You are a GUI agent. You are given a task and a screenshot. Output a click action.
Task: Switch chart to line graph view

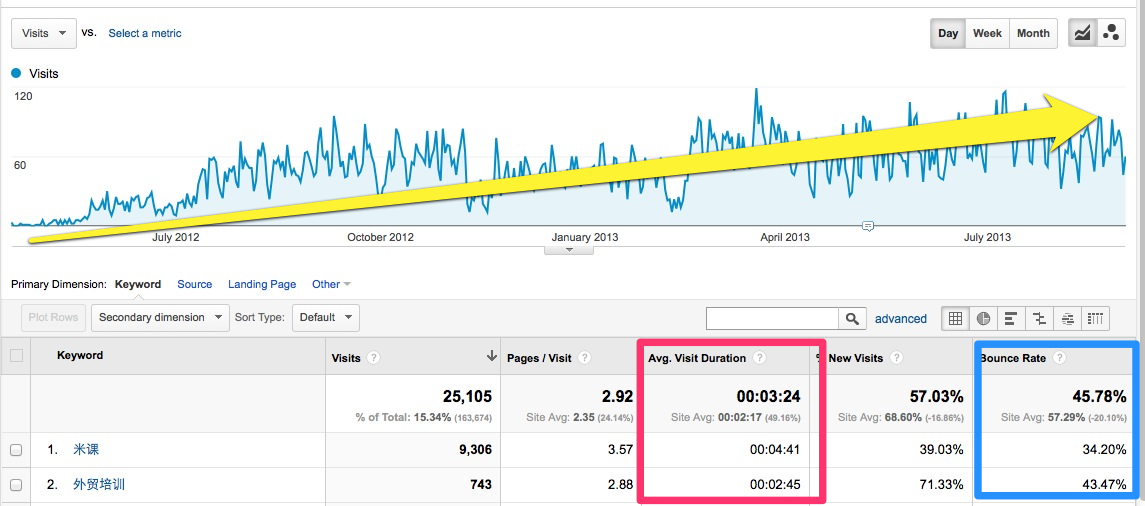1083,33
